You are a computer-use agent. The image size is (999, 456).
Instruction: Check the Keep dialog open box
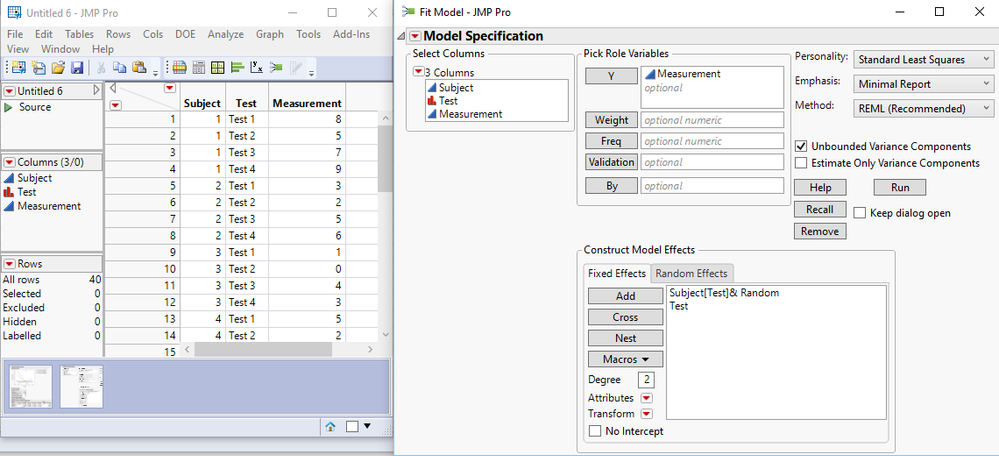pos(859,213)
